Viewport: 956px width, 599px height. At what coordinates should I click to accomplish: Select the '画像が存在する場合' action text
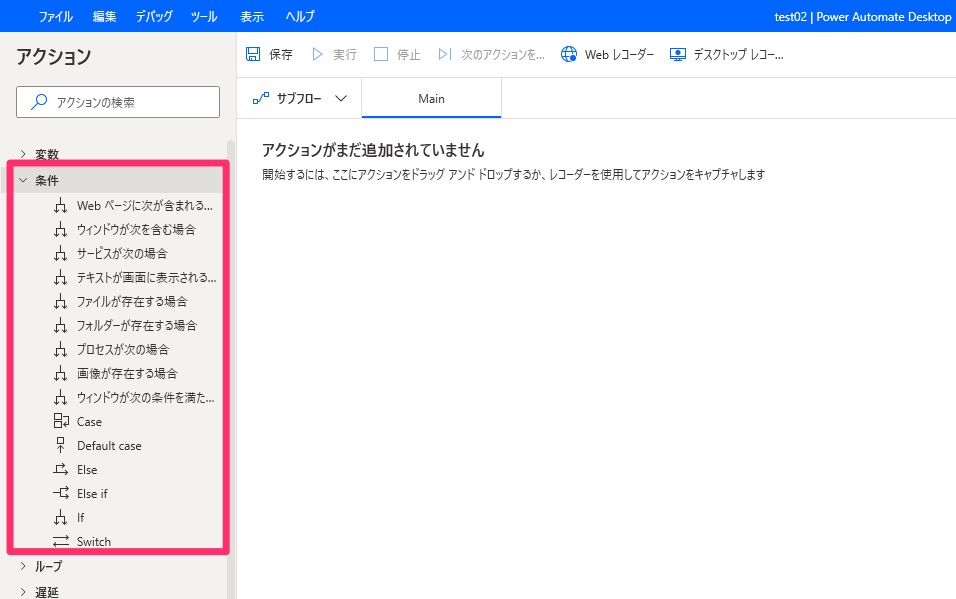127,373
